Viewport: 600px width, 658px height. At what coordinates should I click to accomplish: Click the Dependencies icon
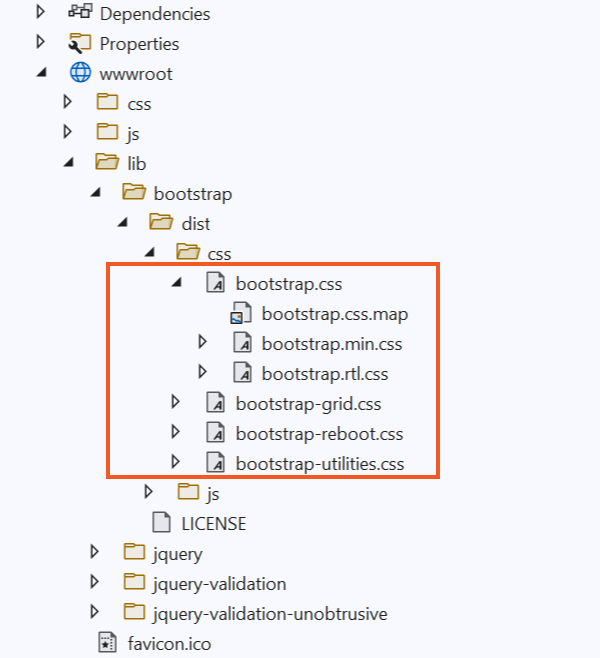[x=80, y=11]
